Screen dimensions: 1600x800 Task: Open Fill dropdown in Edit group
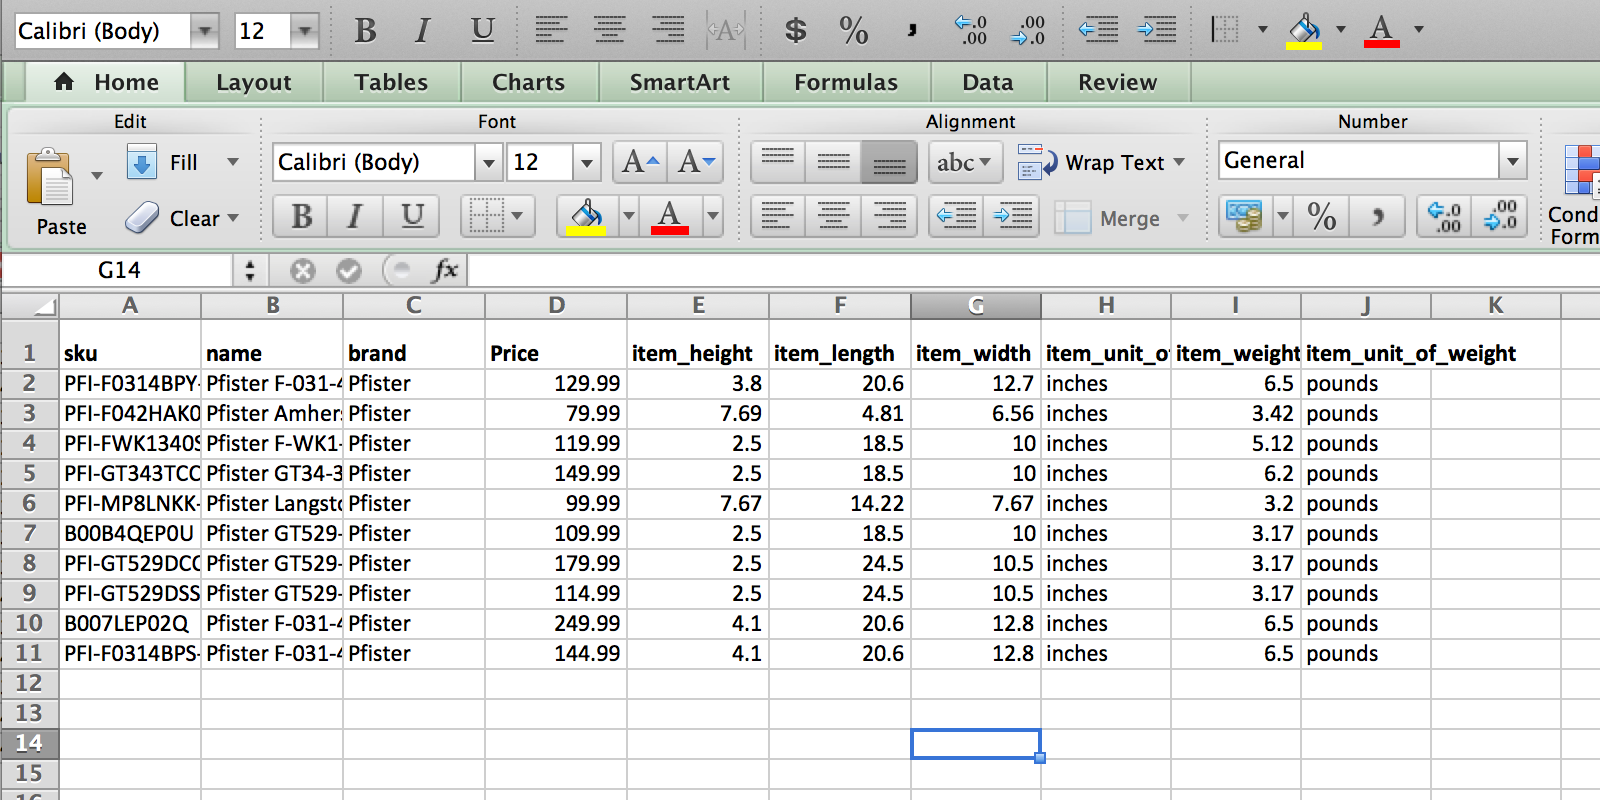pyautogui.click(x=233, y=162)
